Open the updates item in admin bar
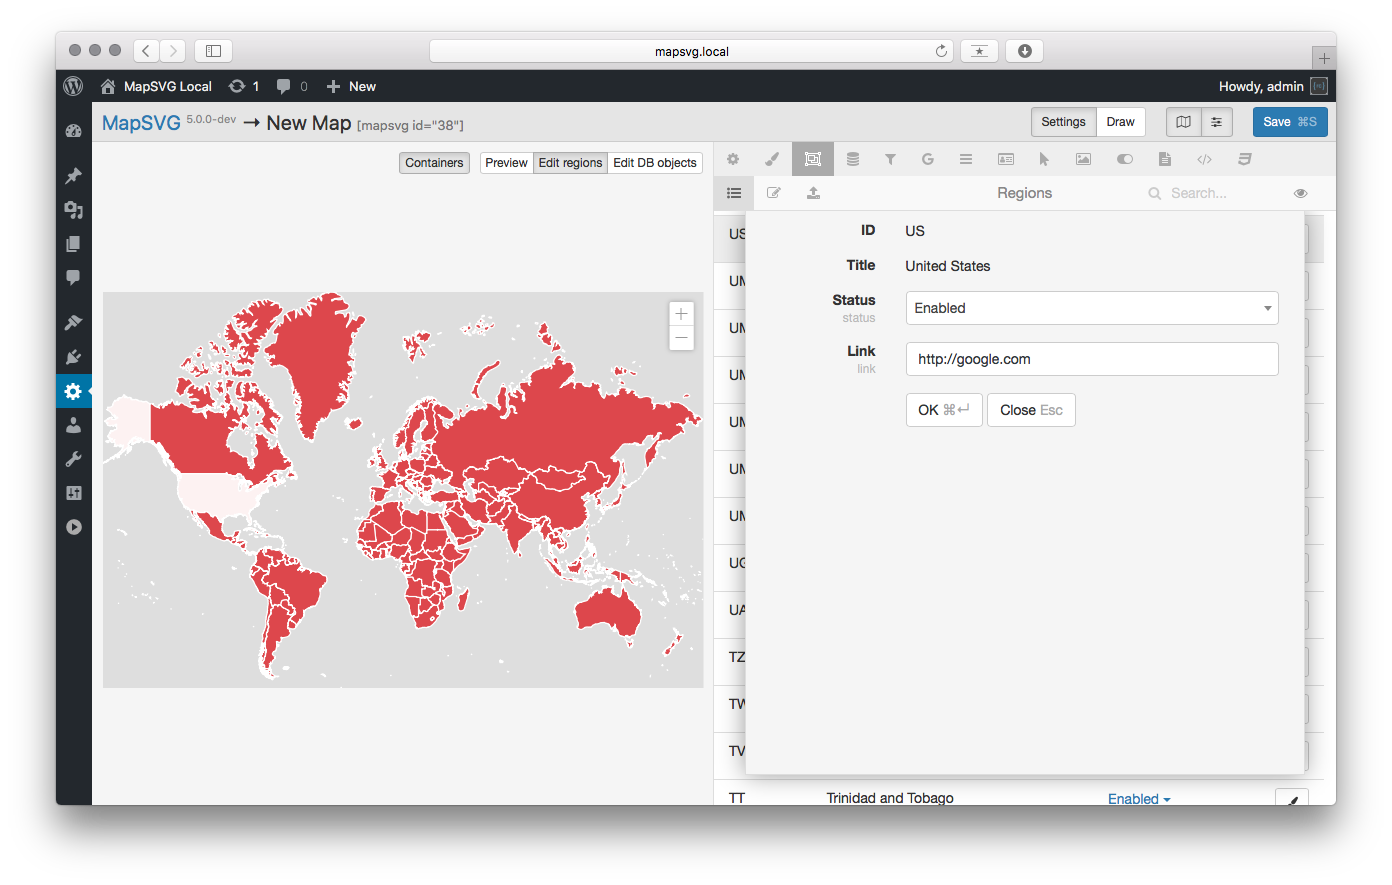The width and height of the screenshot is (1392, 885). (244, 86)
